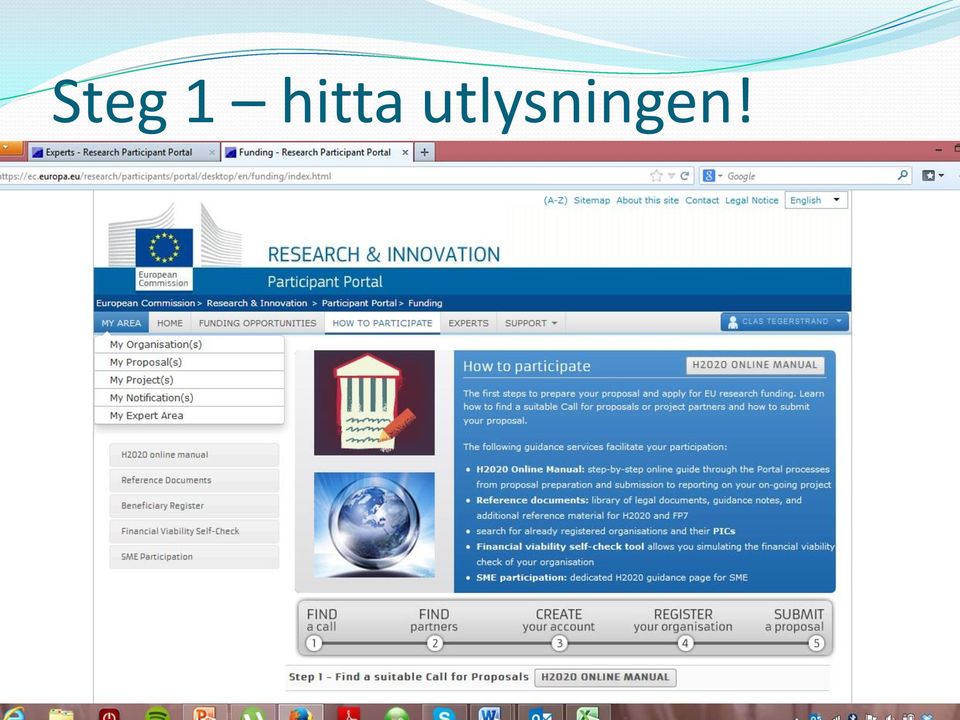Click European Commission in the breadcrumb

tap(146, 303)
